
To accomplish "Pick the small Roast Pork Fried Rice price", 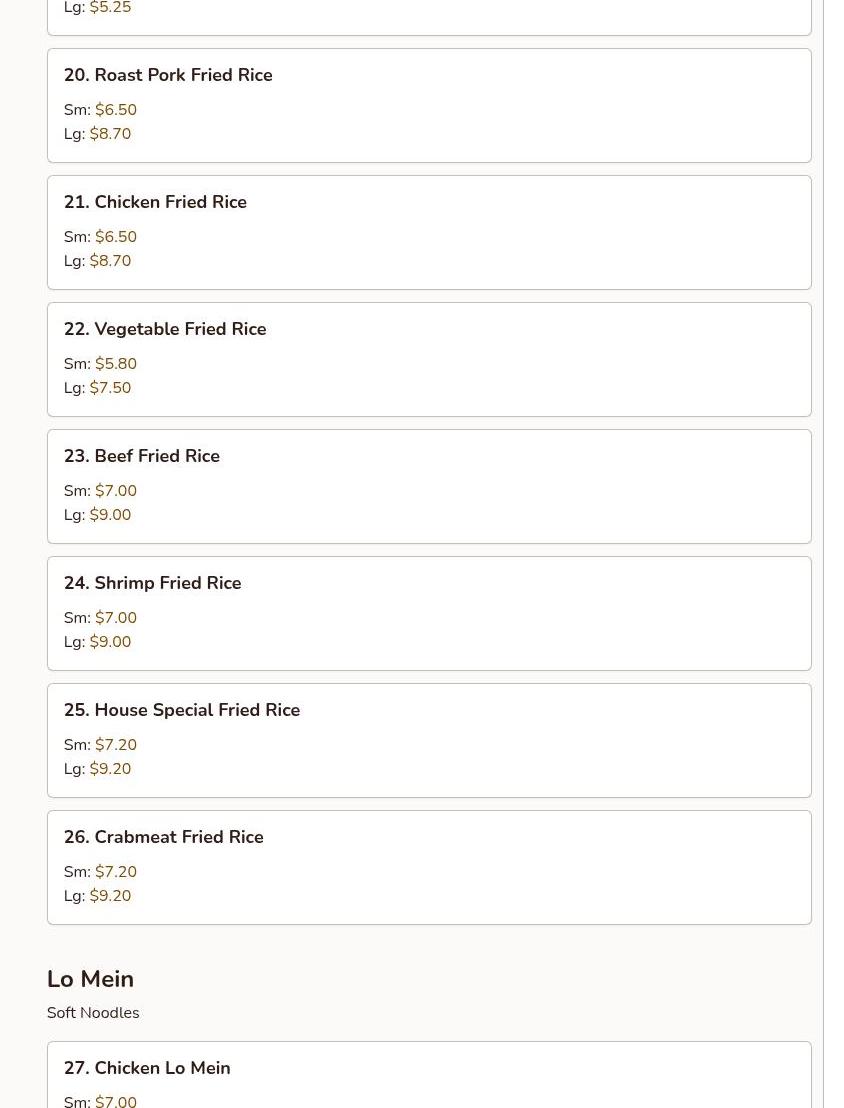I will click(x=116, y=110).
